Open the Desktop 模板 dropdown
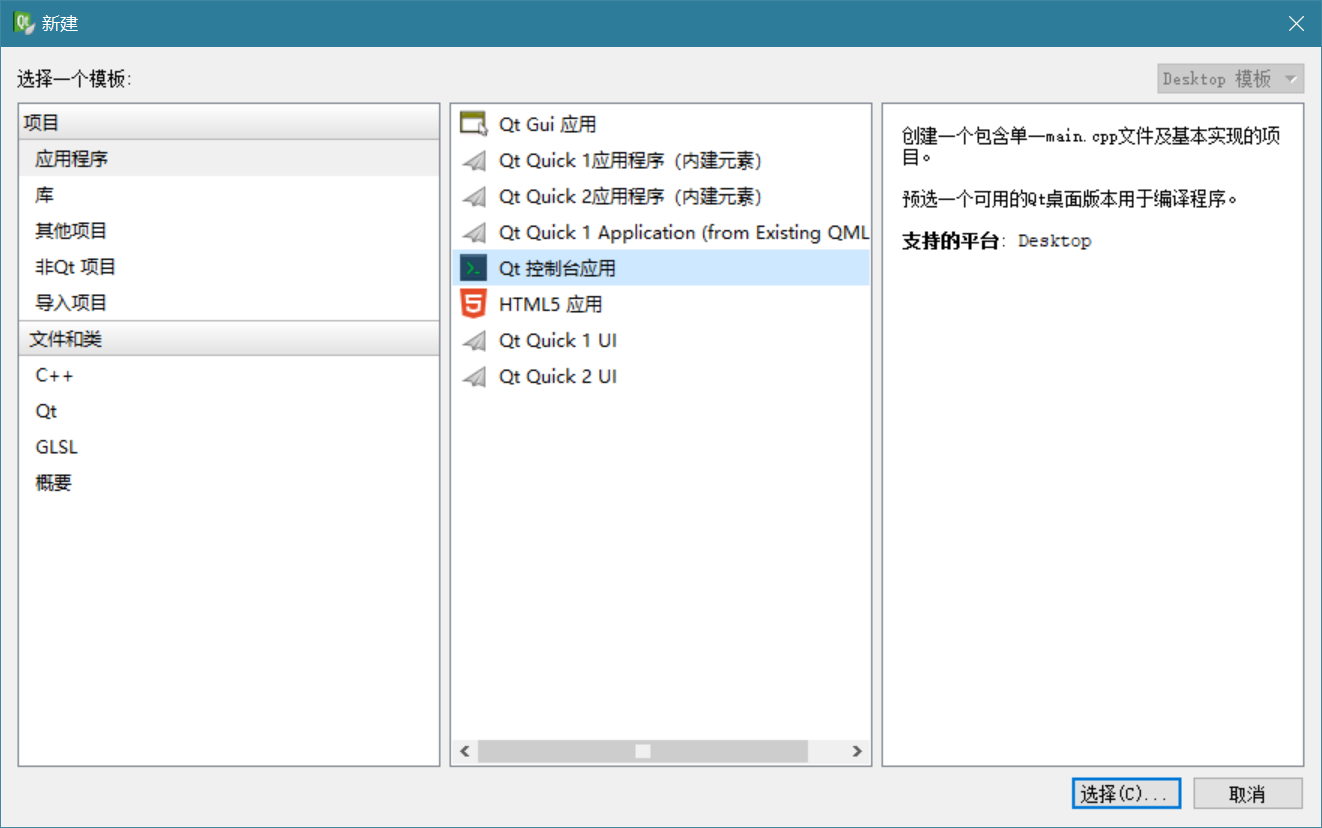1322x828 pixels. pos(1230,79)
